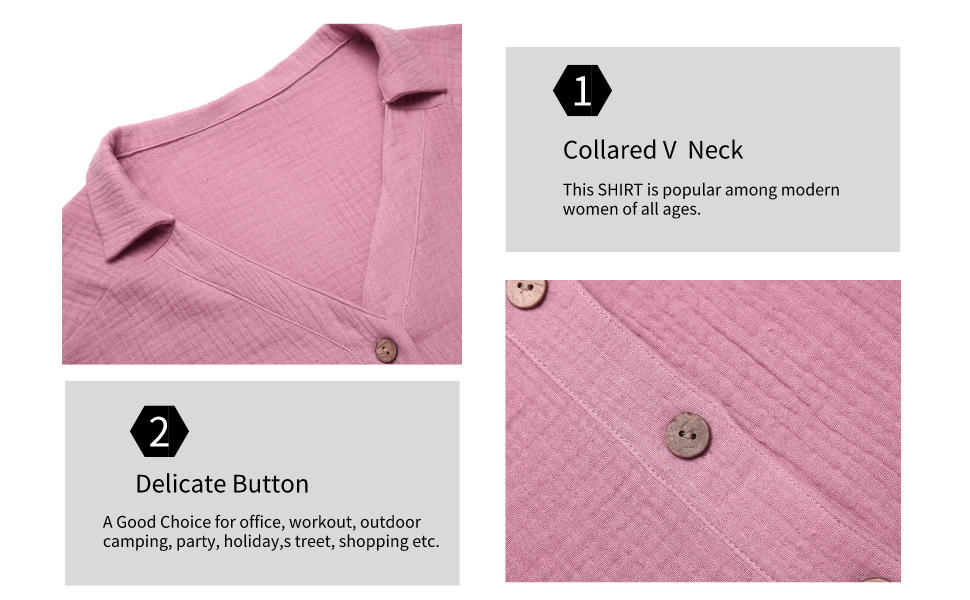The image size is (970, 600).
Task: Click the partial wooden button in the close-up's lower-right corner
Action: [876, 580]
